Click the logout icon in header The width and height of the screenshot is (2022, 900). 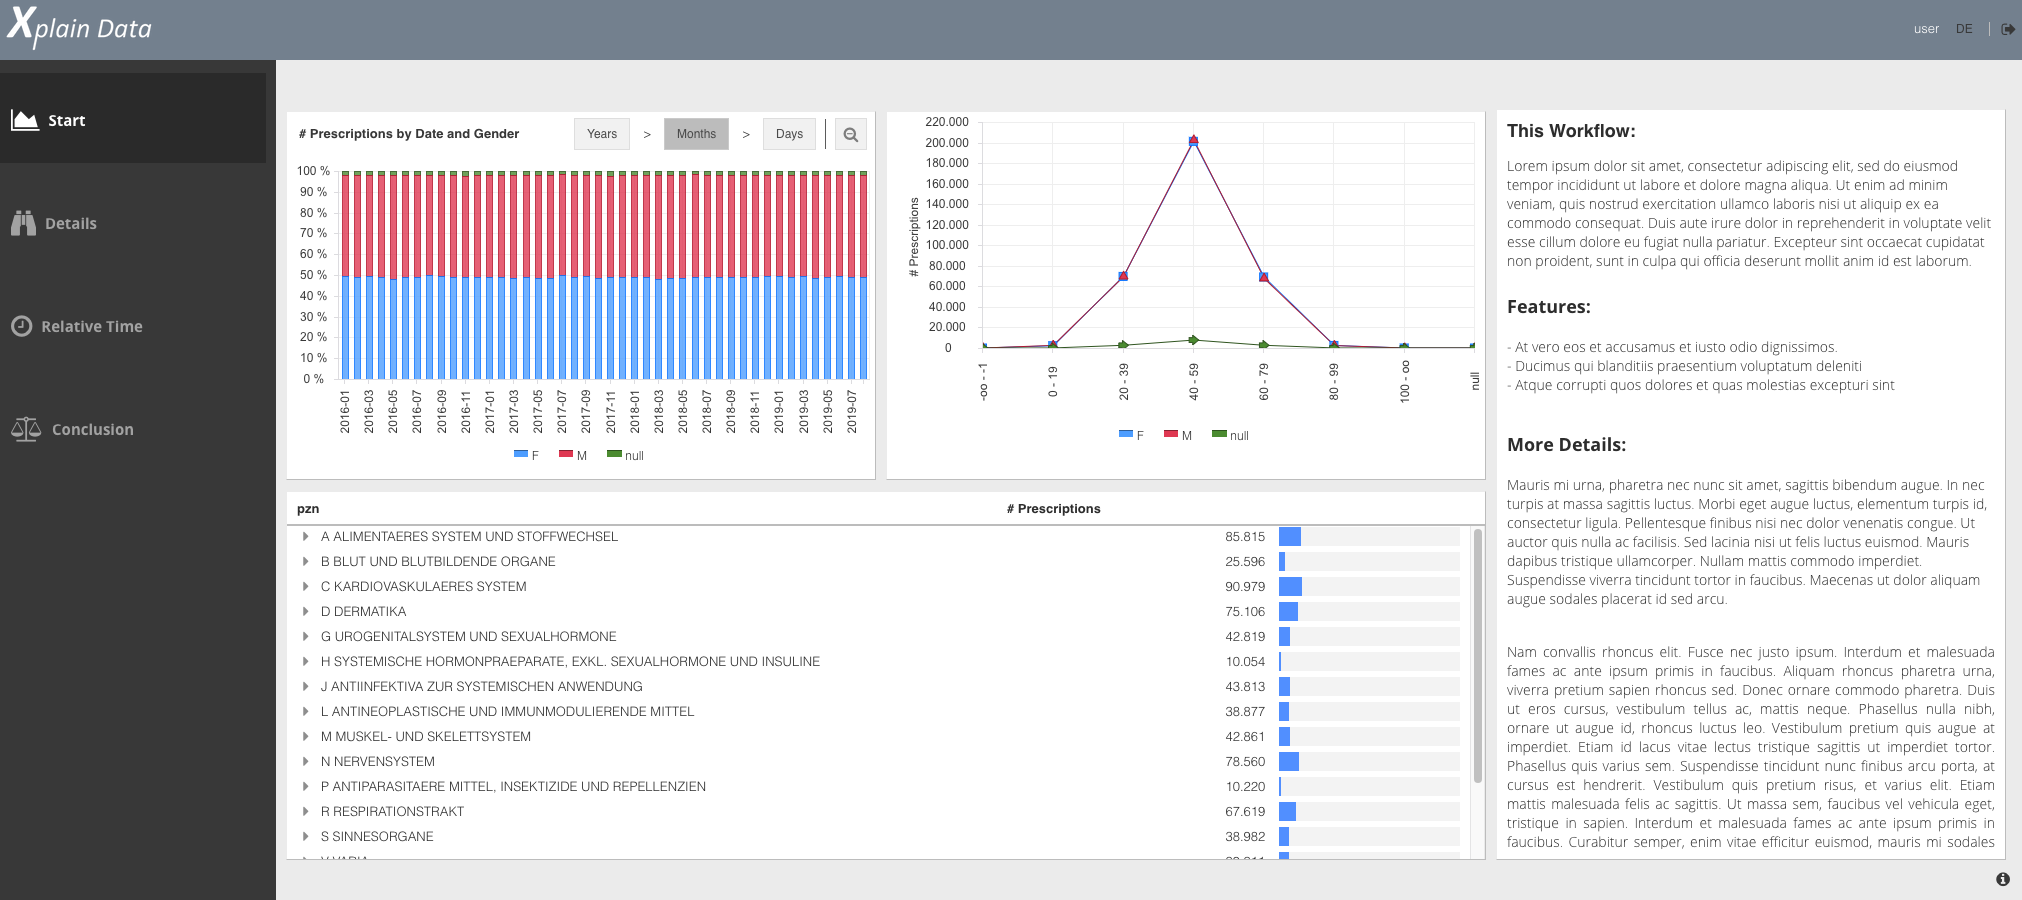click(x=2007, y=29)
